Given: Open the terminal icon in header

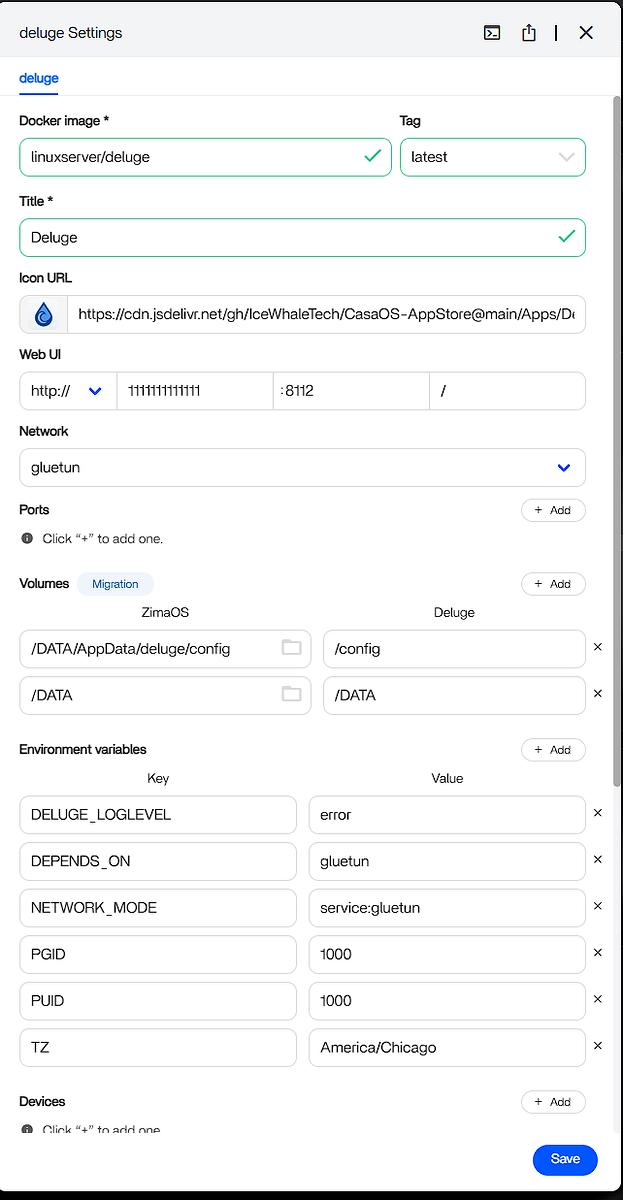Looking at the screenshot, I should 492,33.
